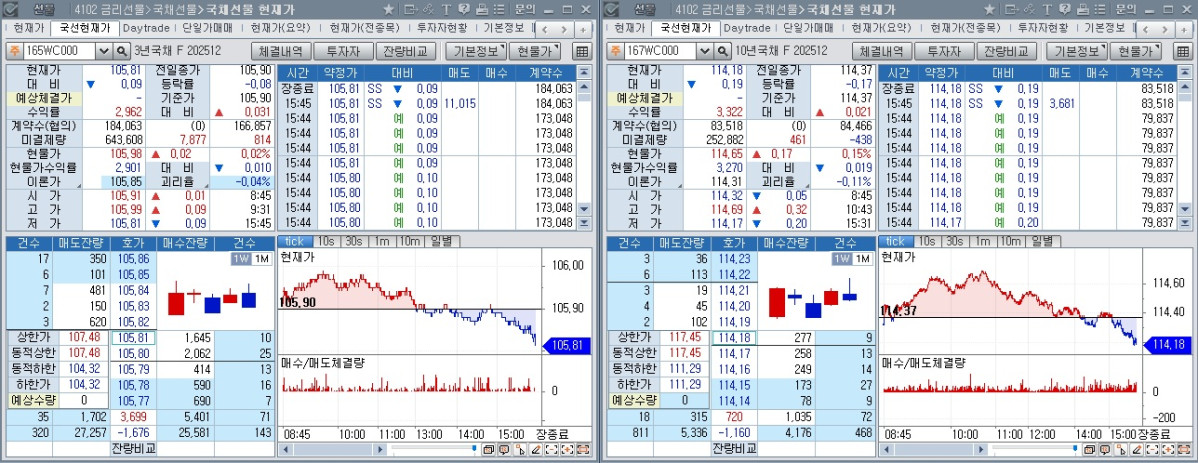
Task: Click the export arrow icon in left window title bar
Action: [410, 10]
